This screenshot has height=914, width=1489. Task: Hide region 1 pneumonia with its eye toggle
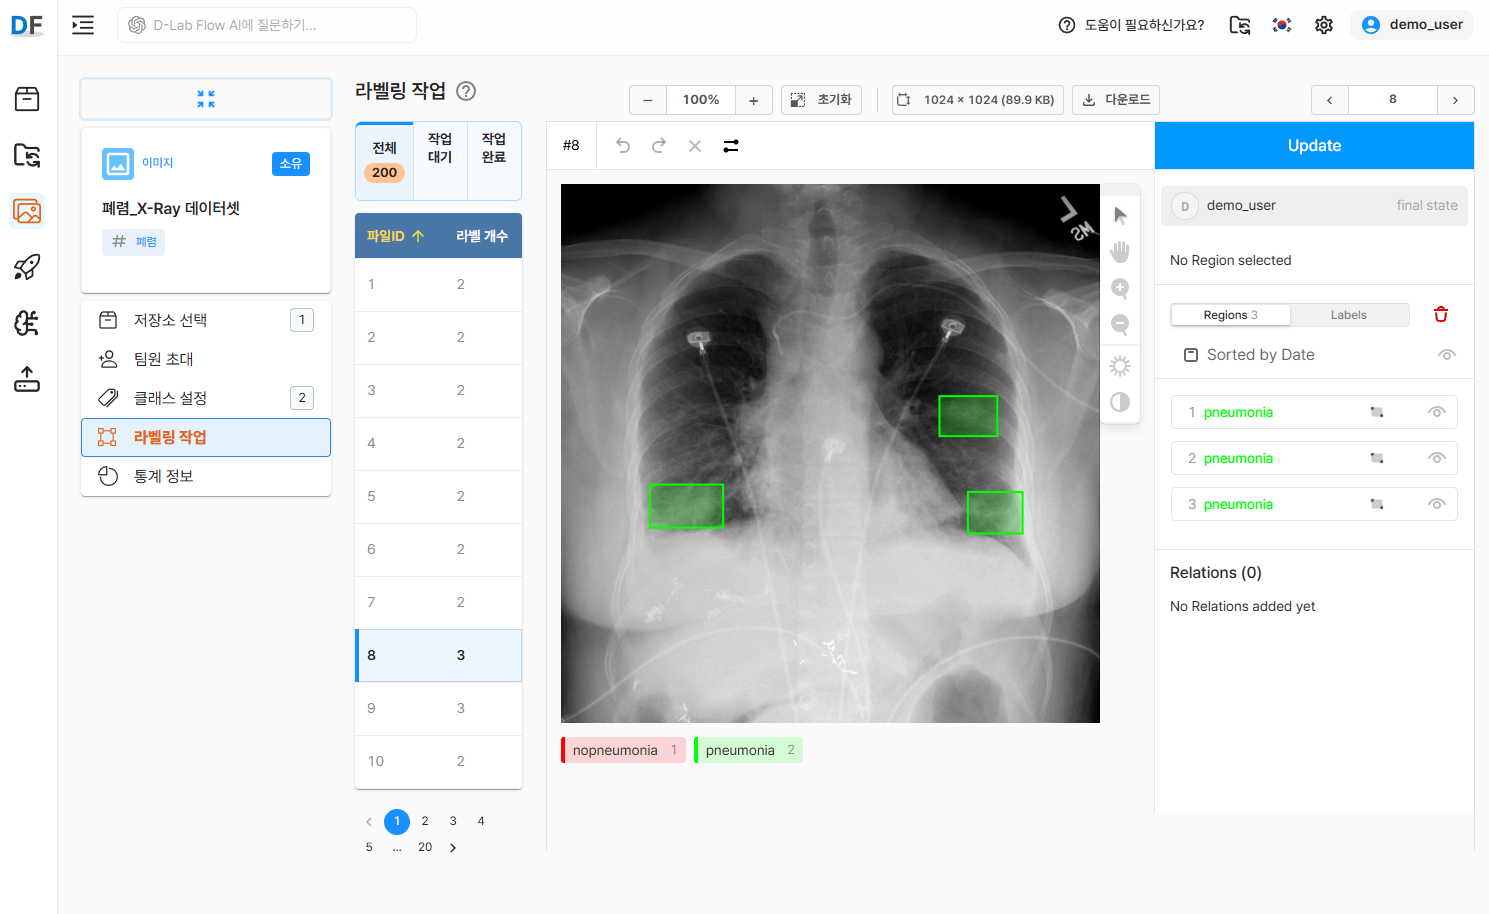pyautogui.click(x=1437, y=411)
